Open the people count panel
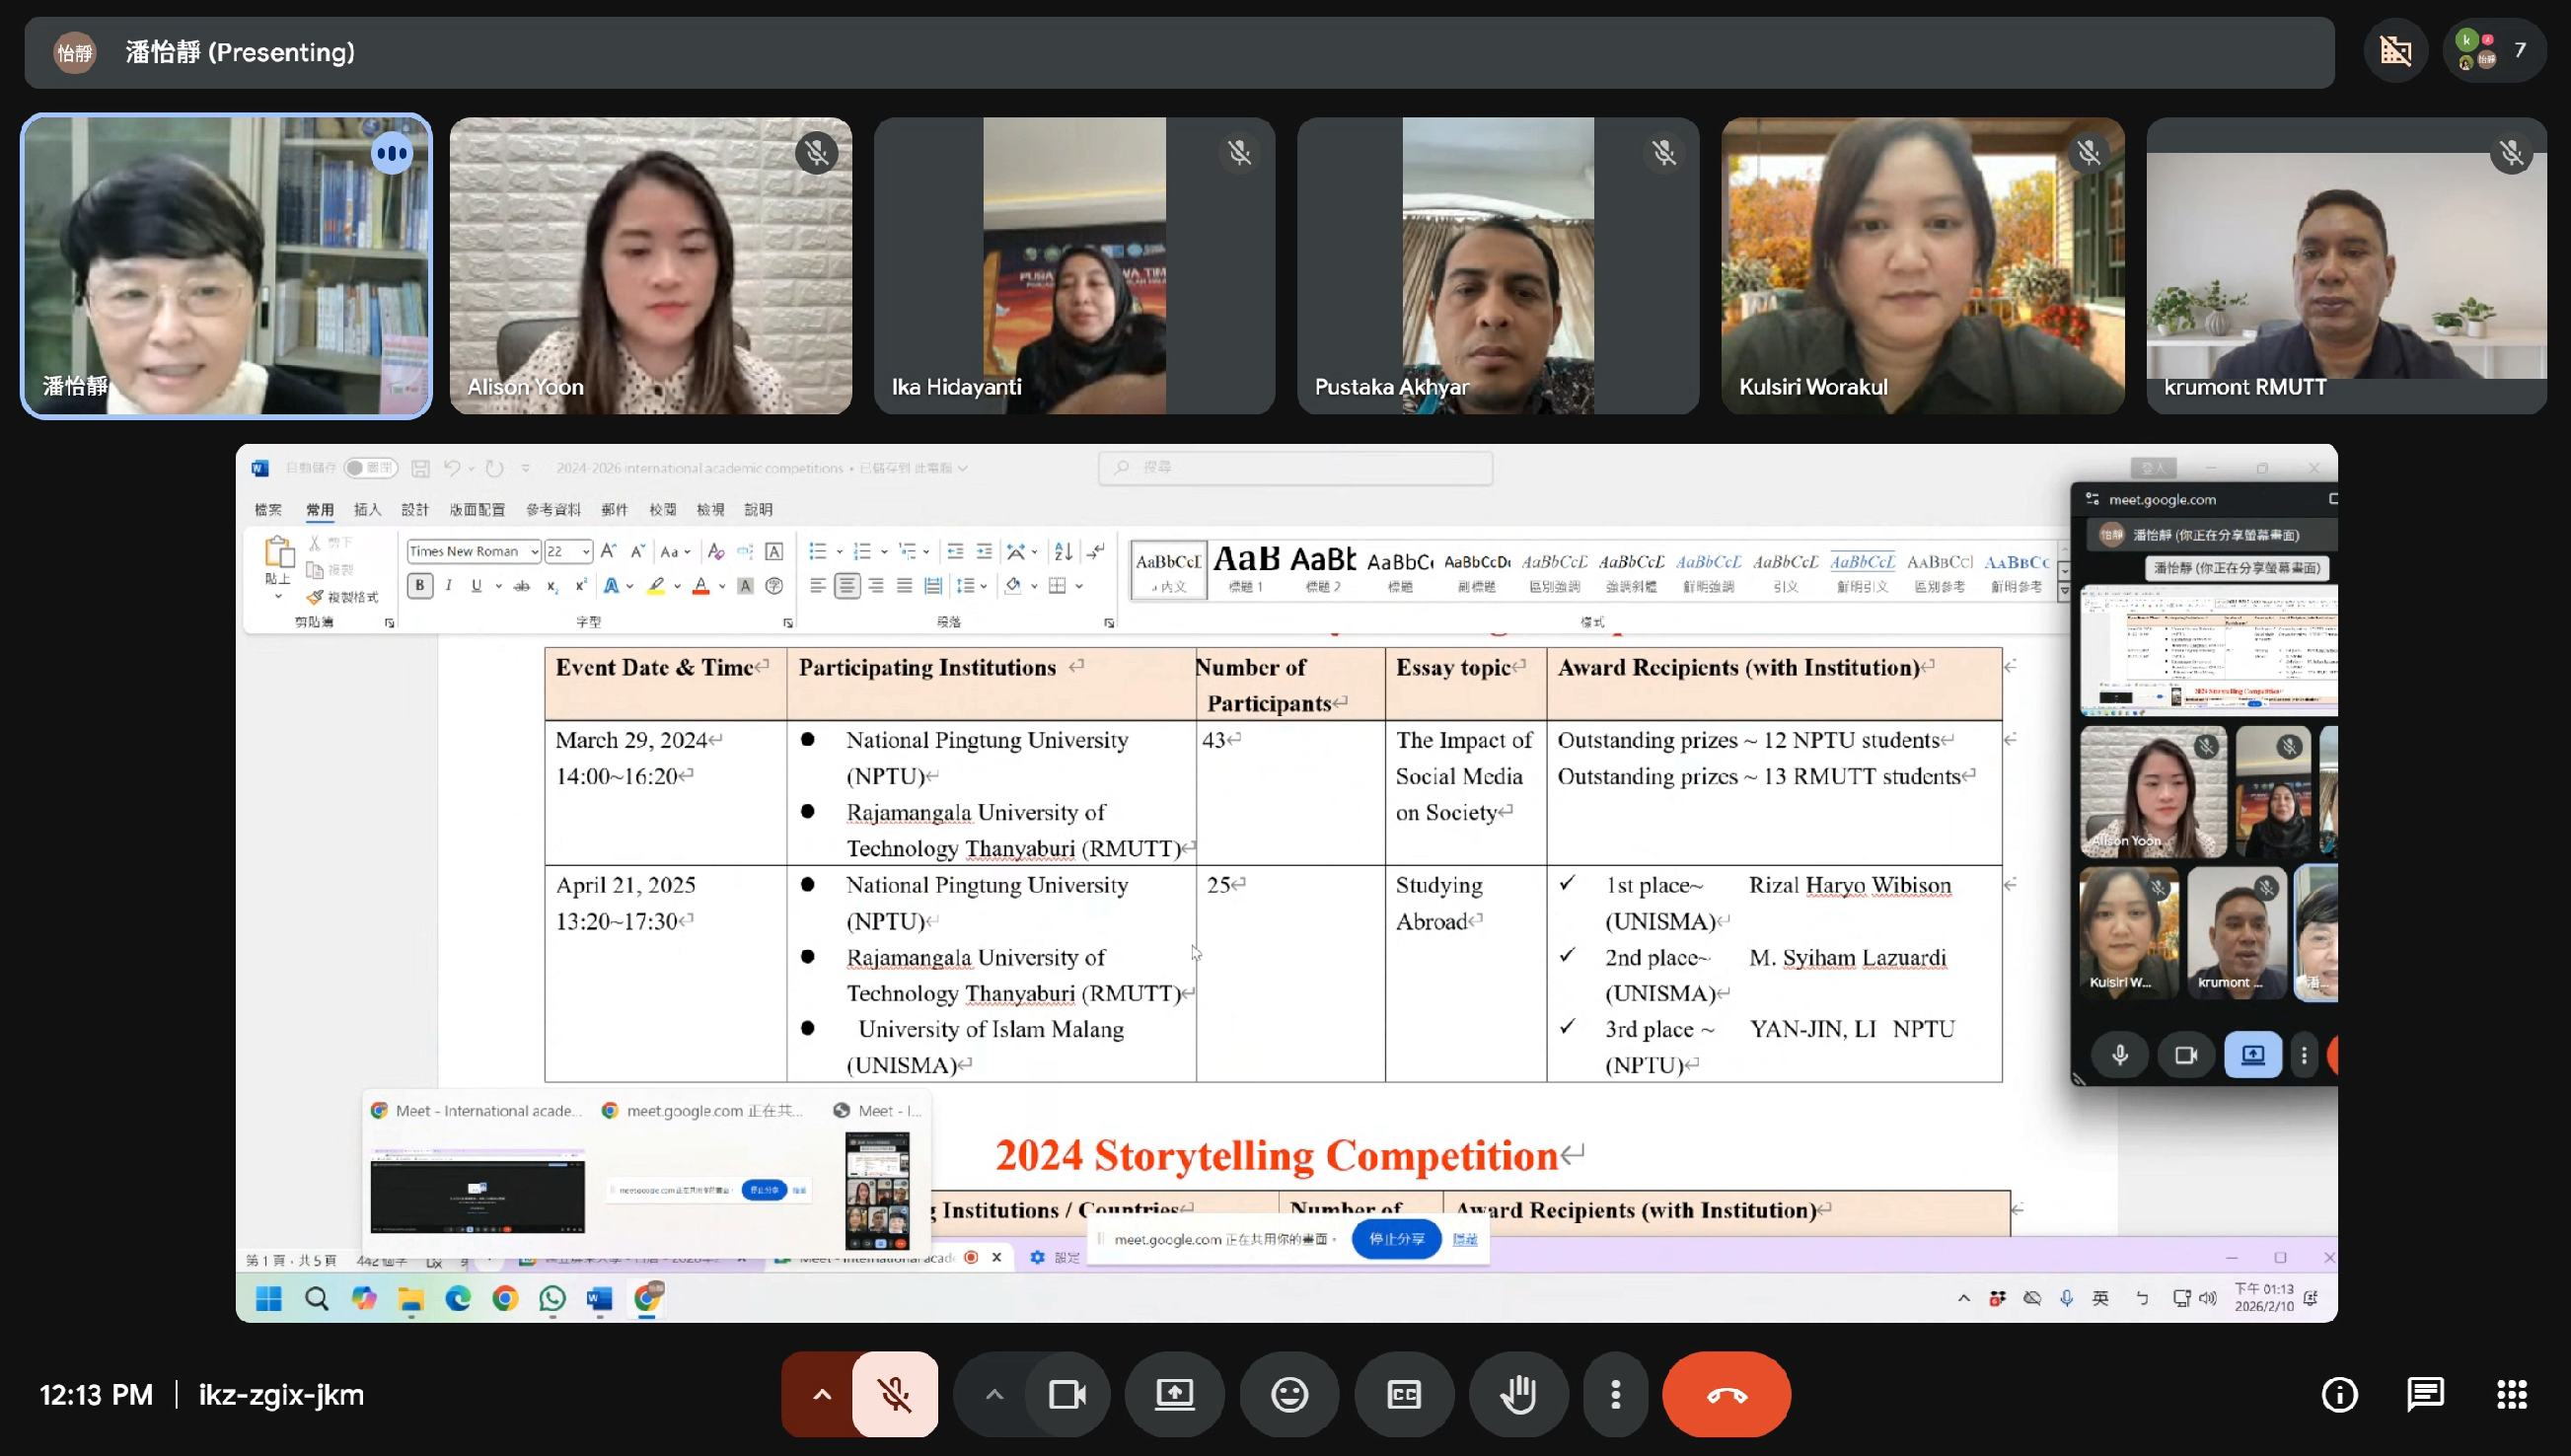Screen dimensions: 2571x1456 click(2495, 51)
